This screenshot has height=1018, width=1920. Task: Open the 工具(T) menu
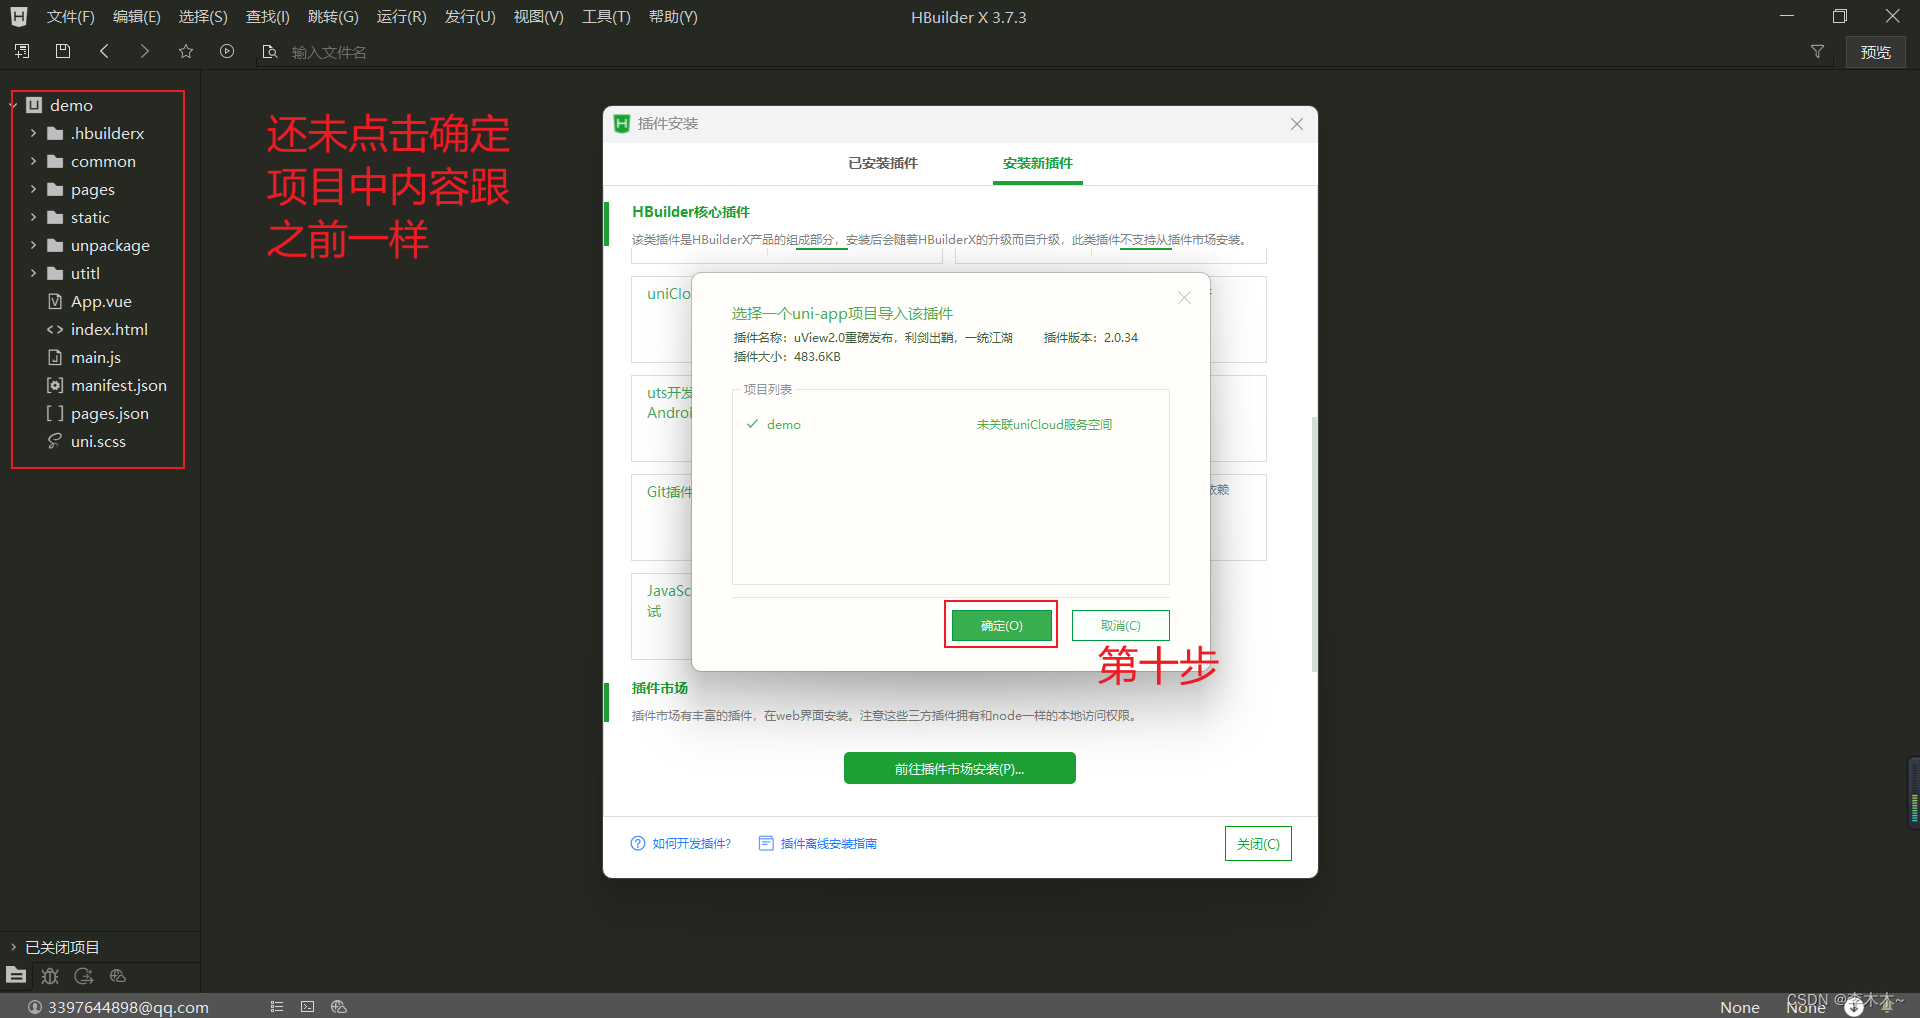(606, 17)
